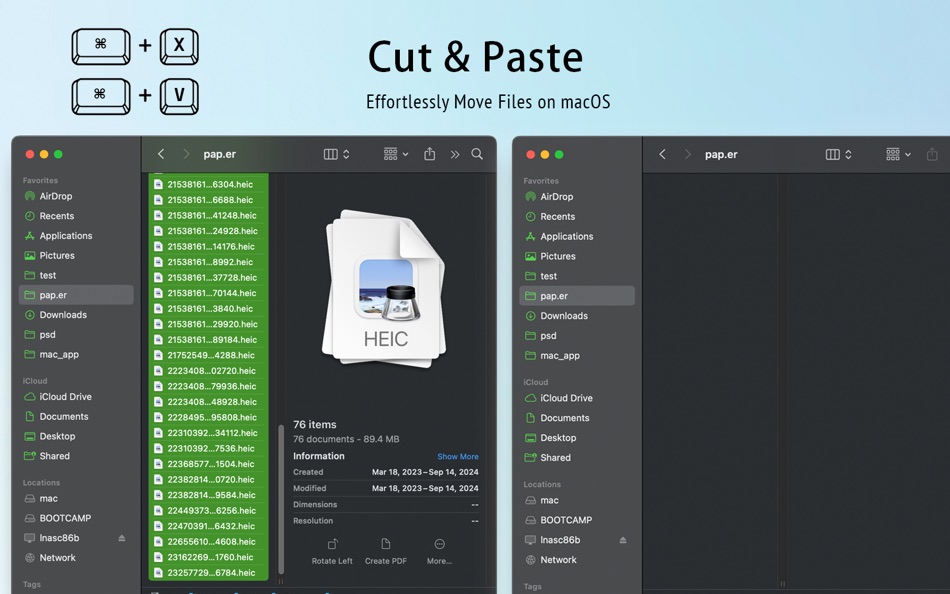This screenshot has width=950, height=594.
Task: Select the green highlighted file 21538161...6304.heic
Action: click(207, 184)
